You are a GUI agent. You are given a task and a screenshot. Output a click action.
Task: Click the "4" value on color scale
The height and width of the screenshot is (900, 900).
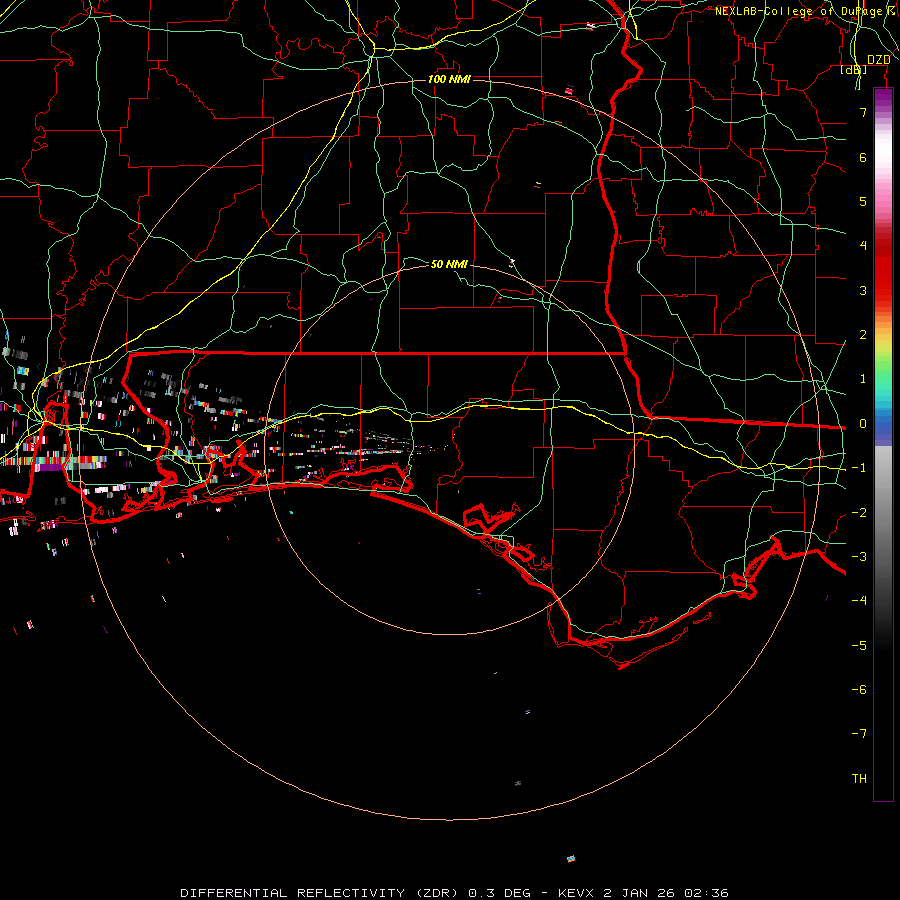pos(863,246)
